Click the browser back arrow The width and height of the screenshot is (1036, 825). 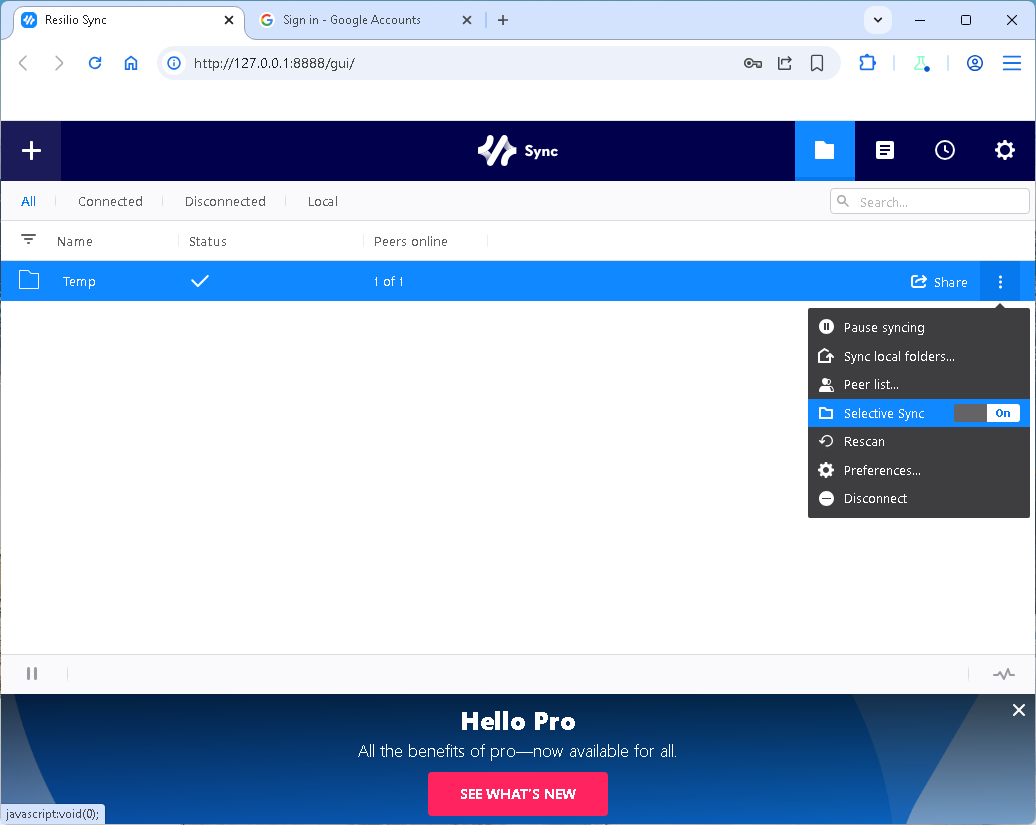23,63
